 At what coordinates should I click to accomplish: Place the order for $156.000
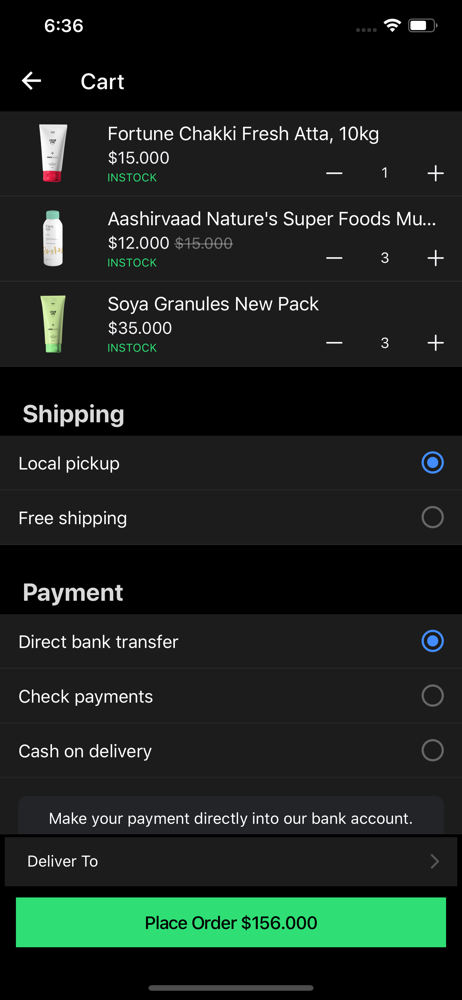(231, 922)
